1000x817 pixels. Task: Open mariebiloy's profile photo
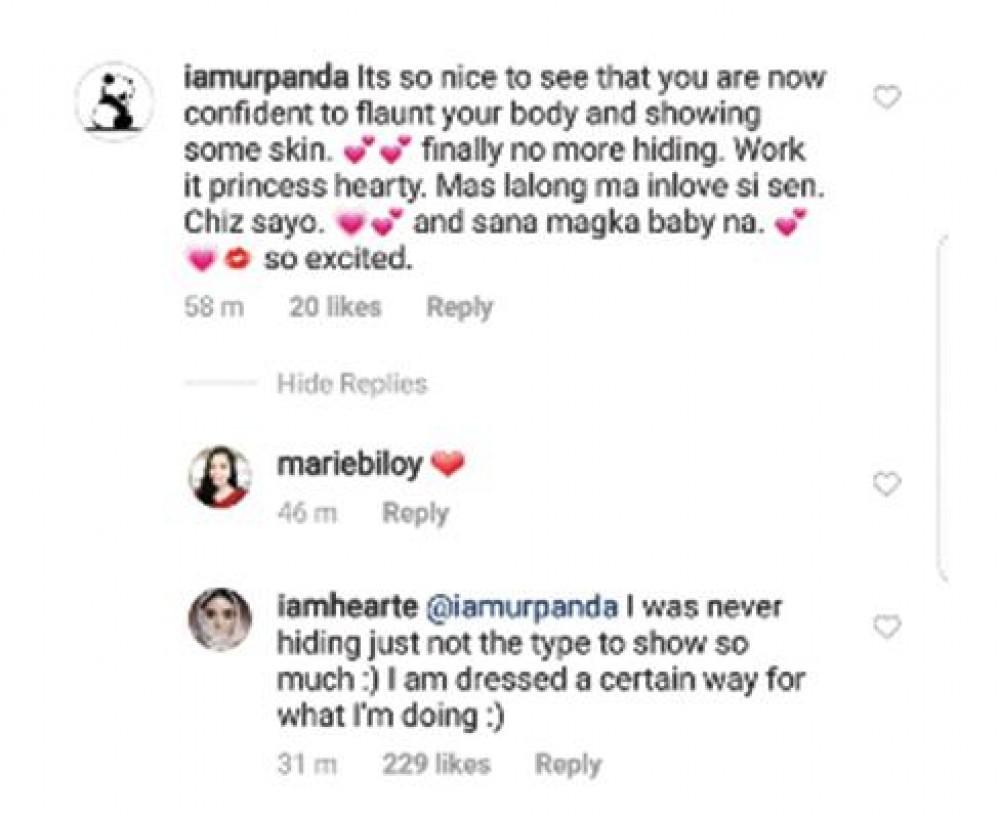219,477
